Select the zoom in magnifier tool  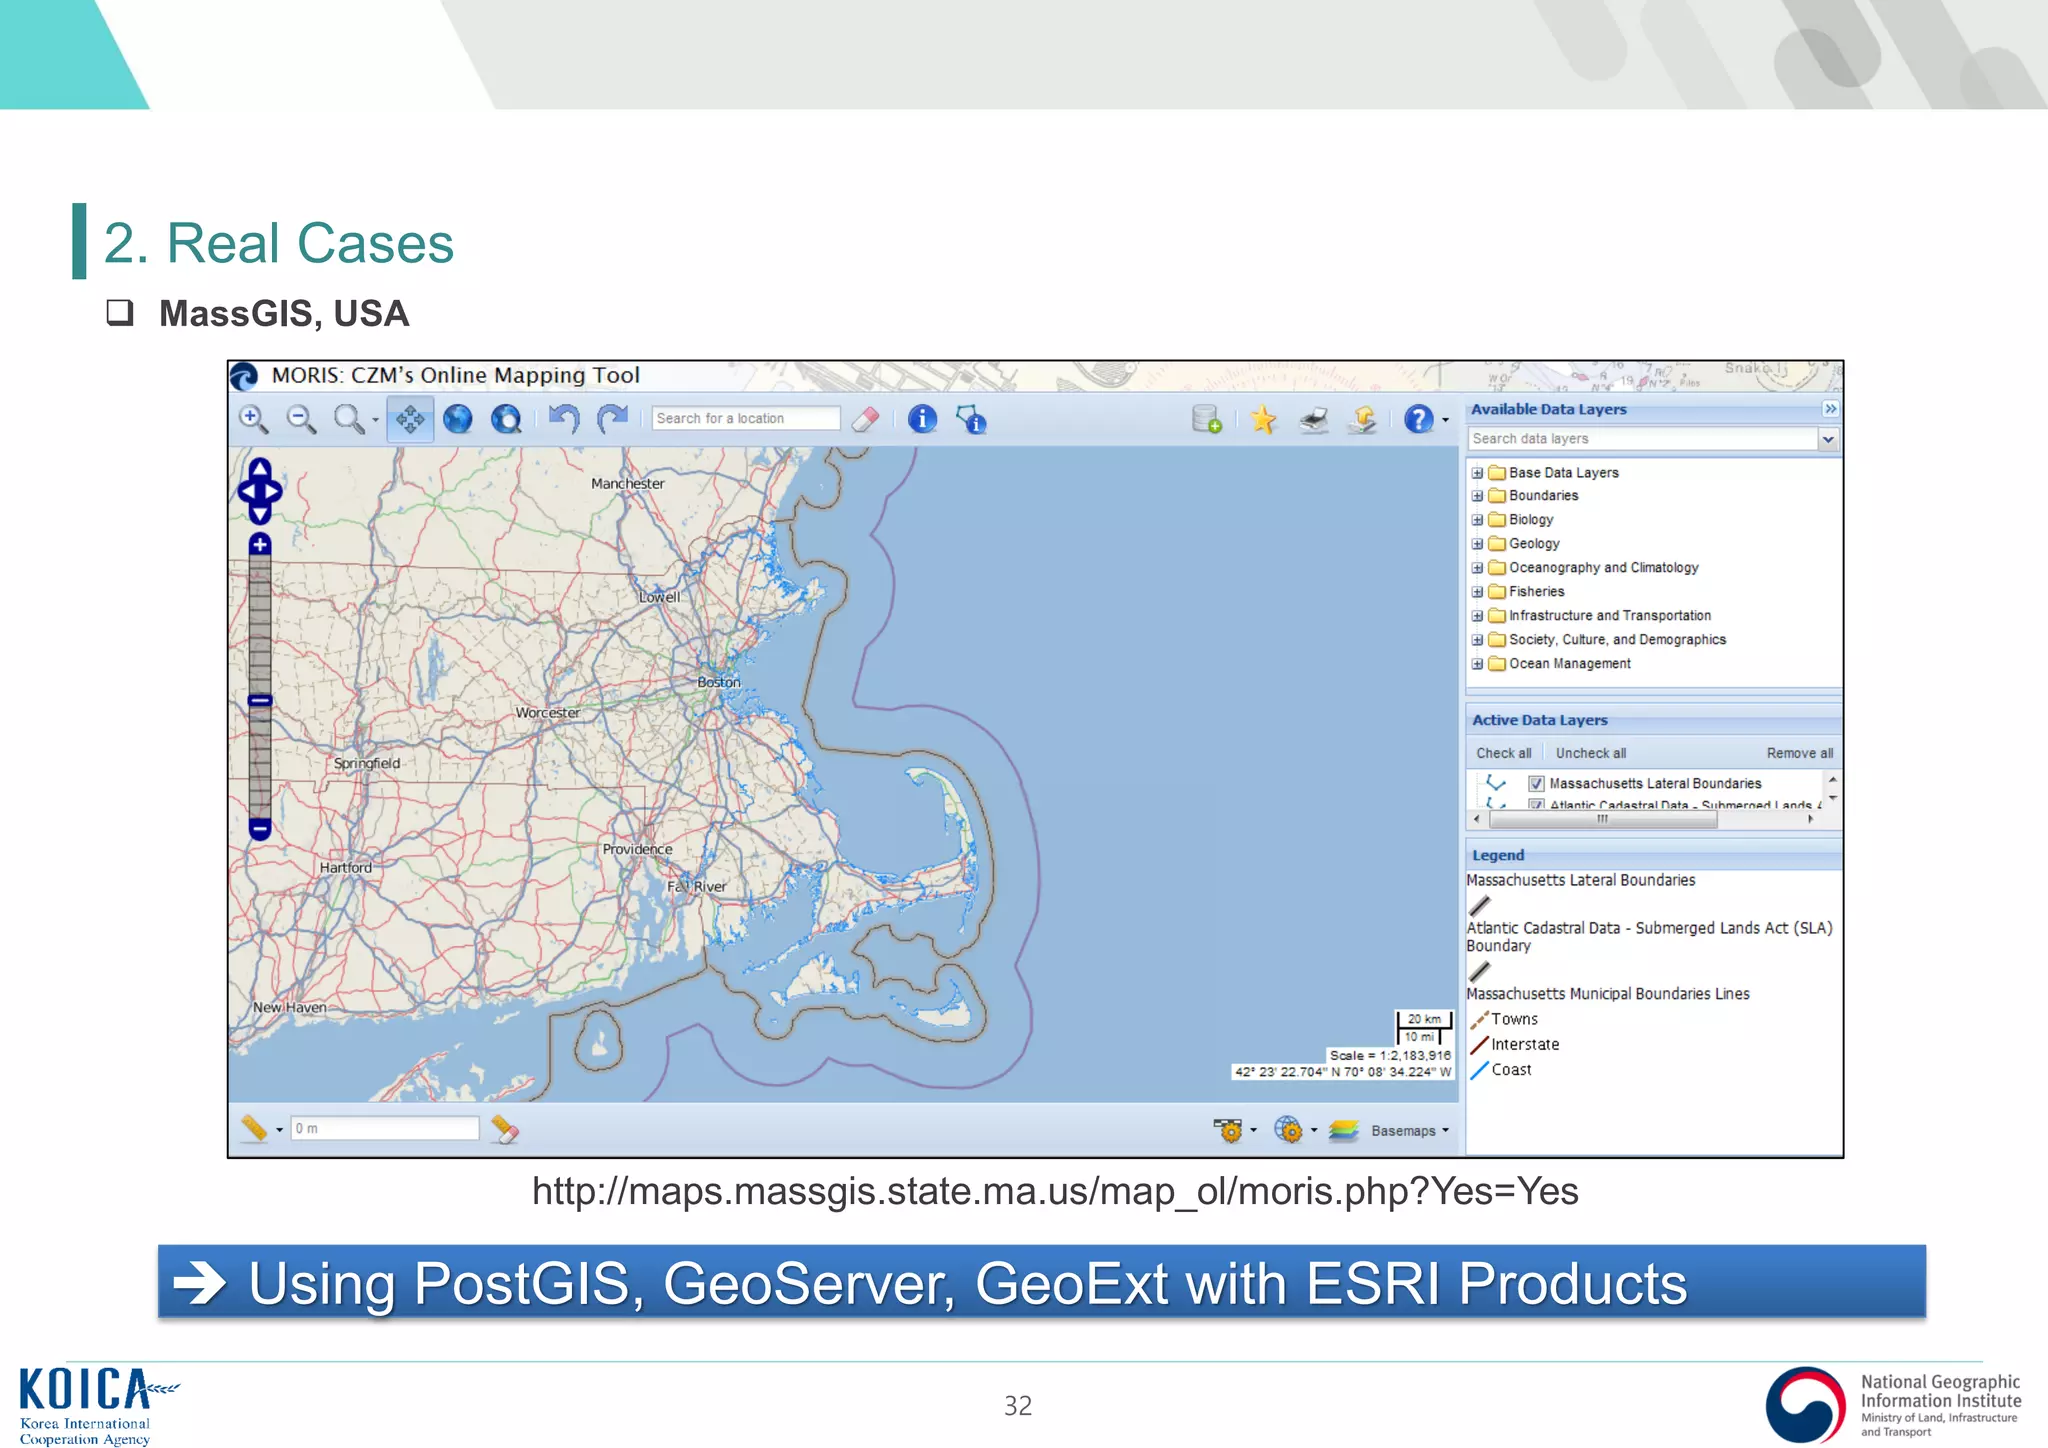click(253, 419)
